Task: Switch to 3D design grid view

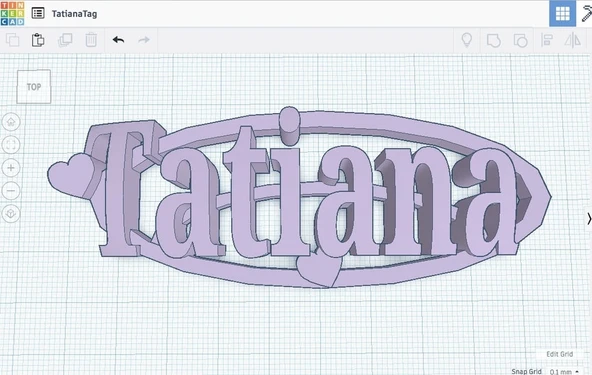Action: tap(562, 14)
